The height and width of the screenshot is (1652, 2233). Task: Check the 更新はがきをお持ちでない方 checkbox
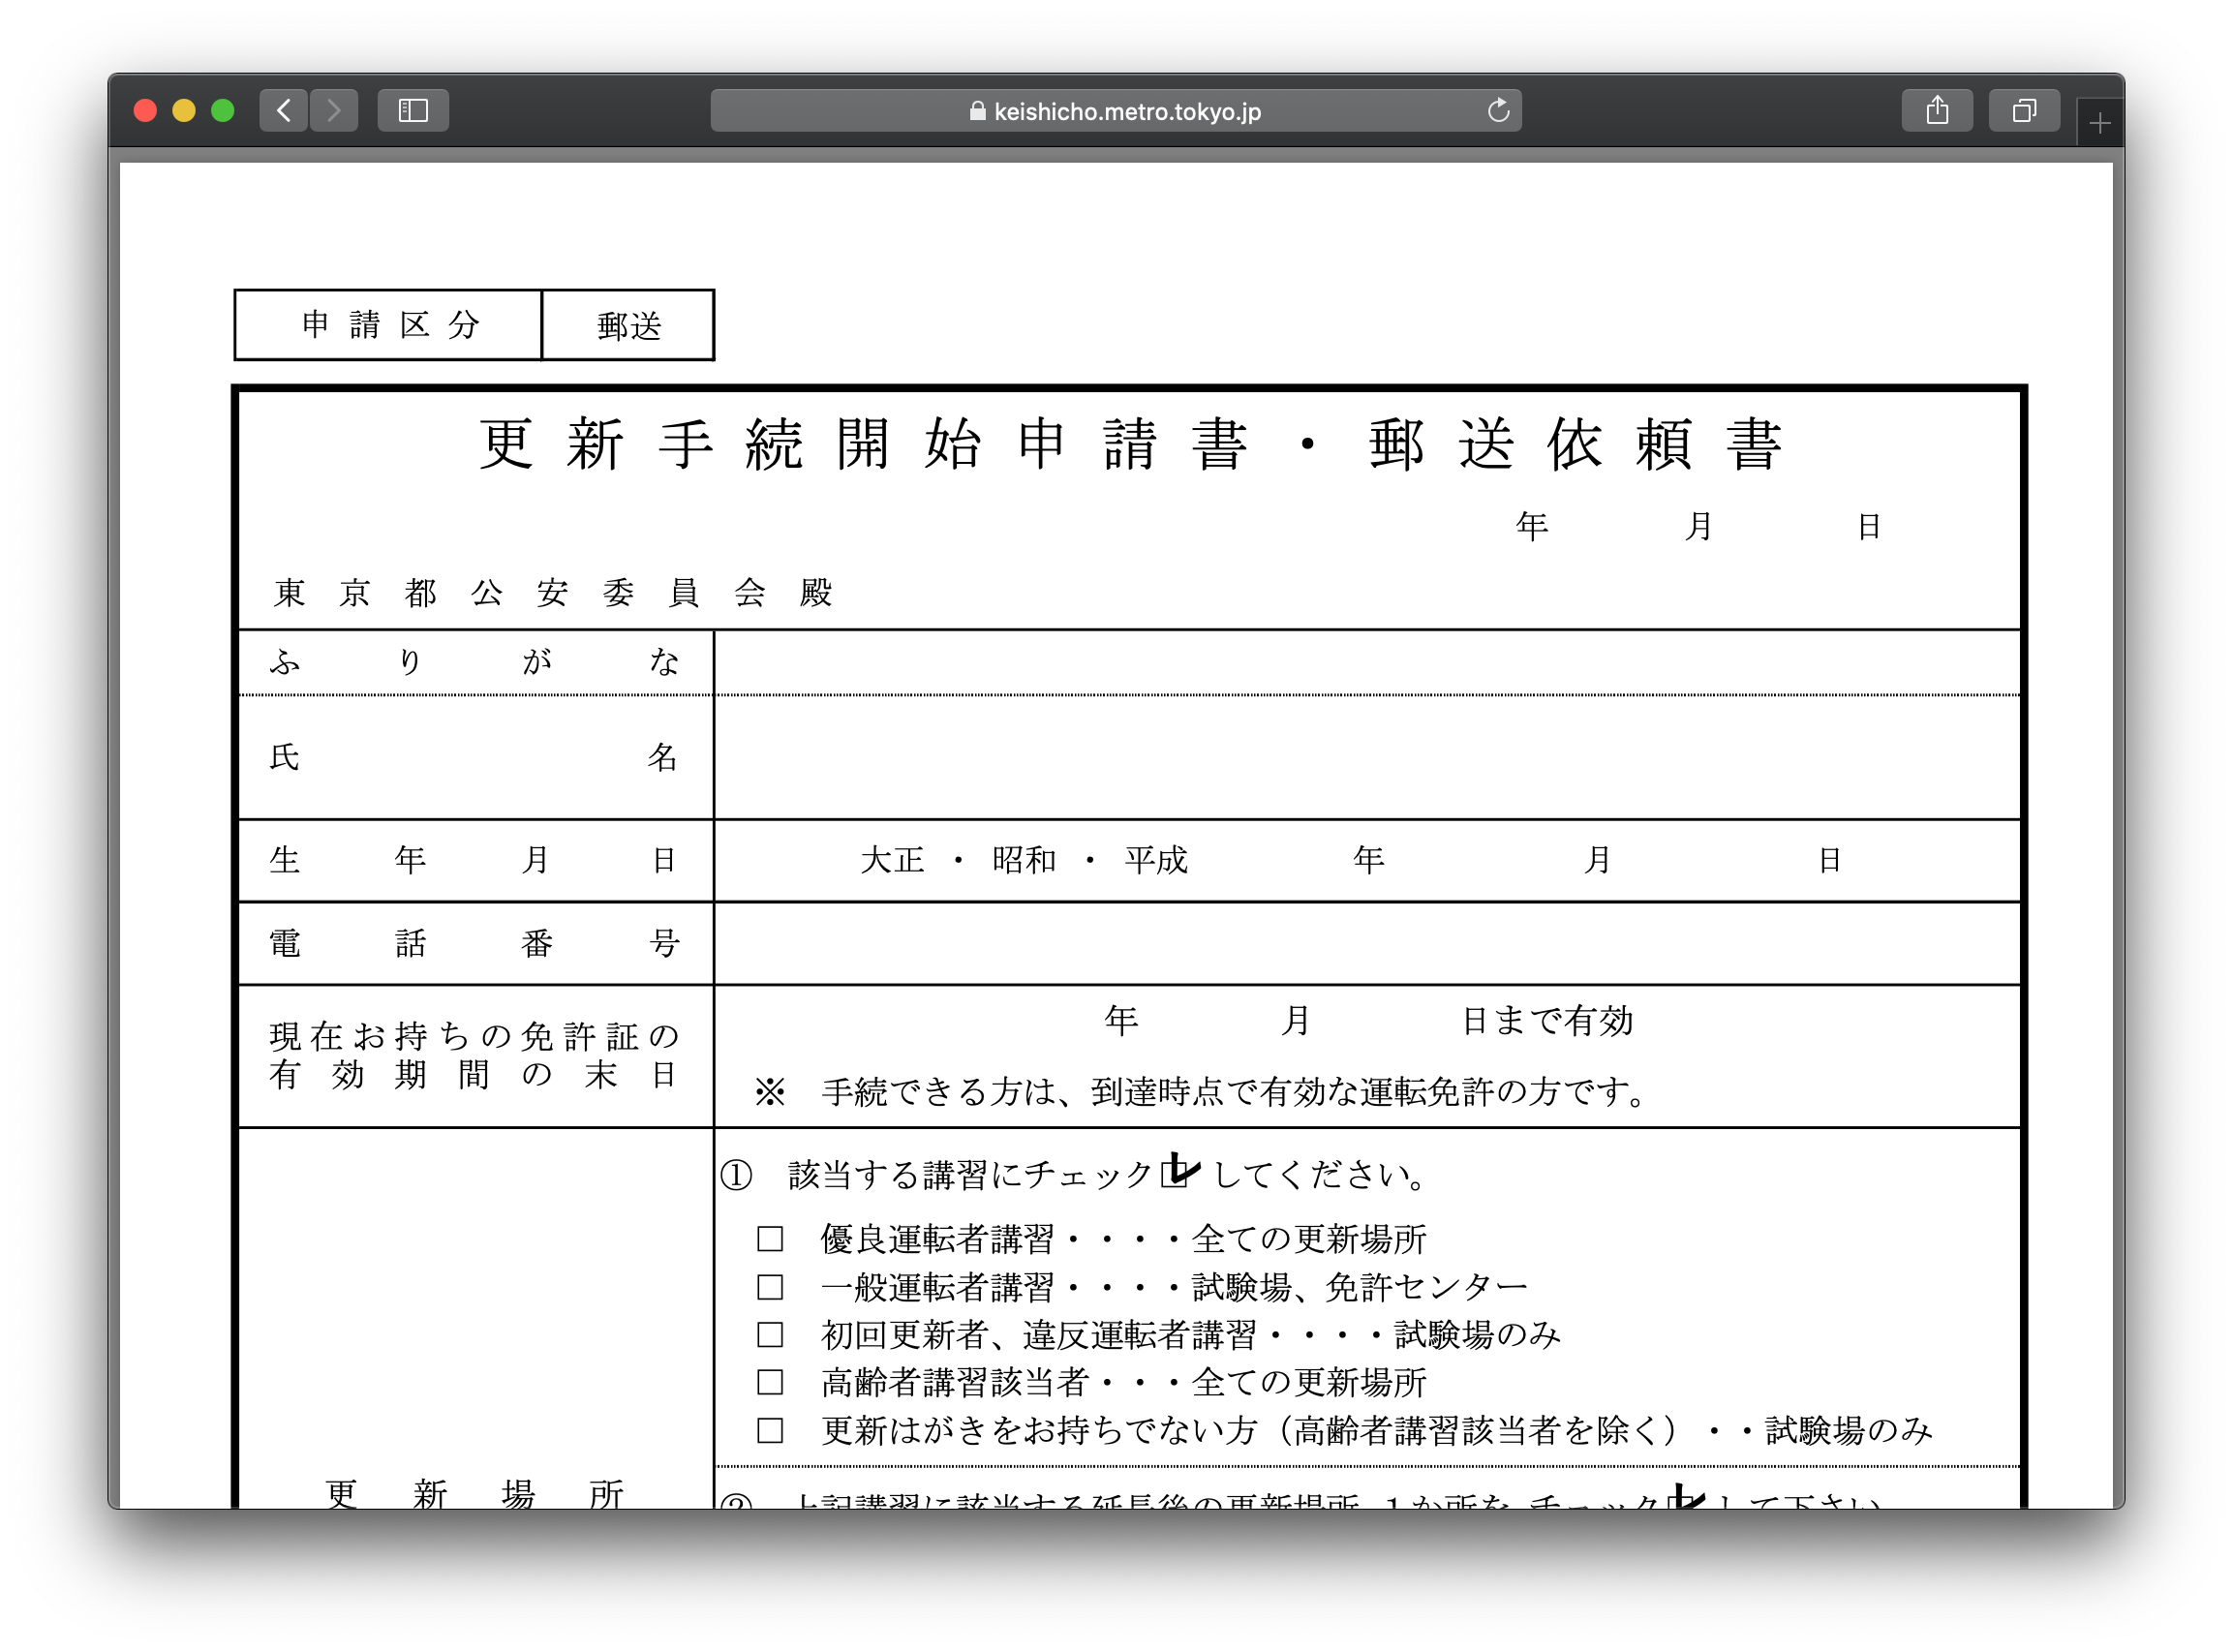770,1430
